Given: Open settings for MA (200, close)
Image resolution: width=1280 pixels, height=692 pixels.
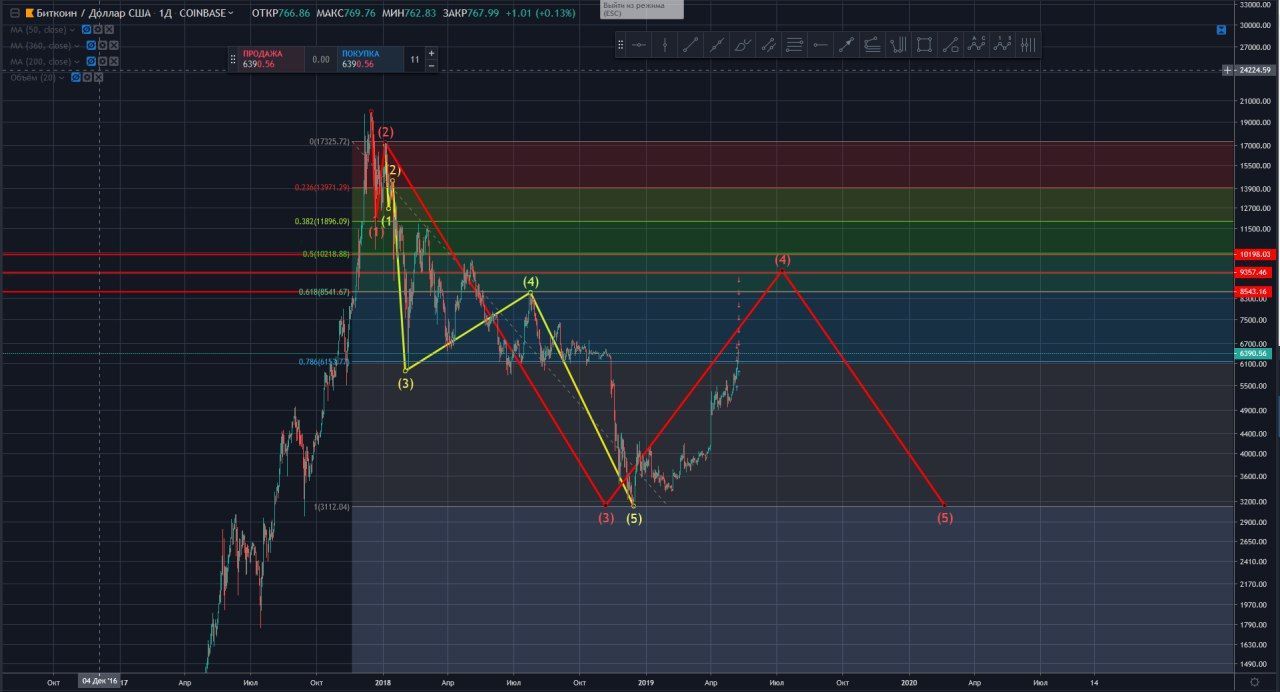Looking at the screenshot, I should click(102, 61).
